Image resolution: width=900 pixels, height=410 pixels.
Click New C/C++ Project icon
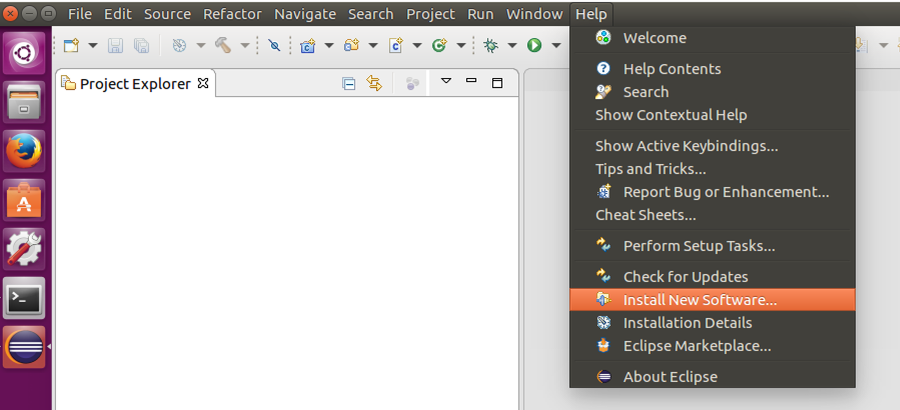coord(308,45)
